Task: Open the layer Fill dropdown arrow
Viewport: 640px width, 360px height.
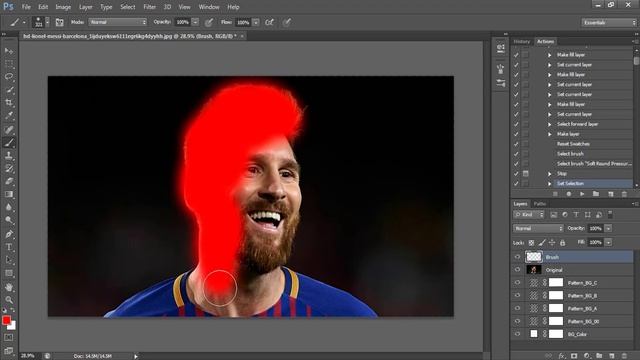Action: 608,242
